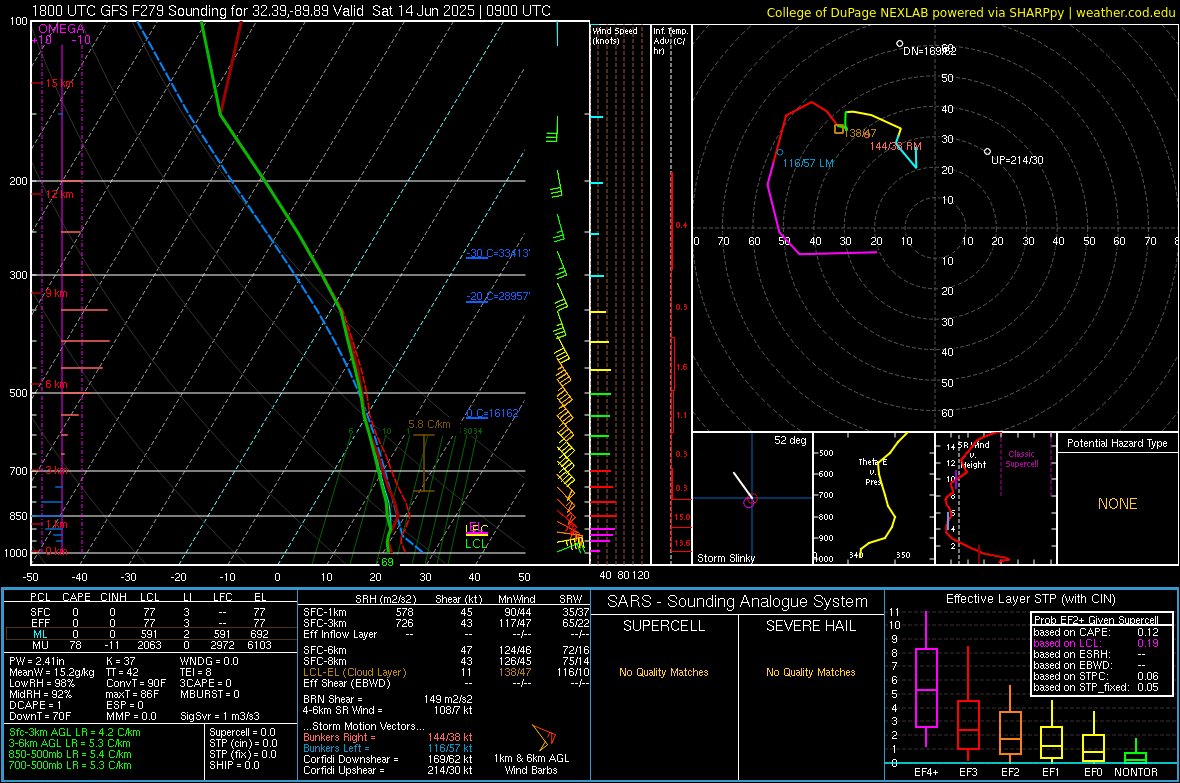Click the Corfidi Upshear = 214/30 kt line
1180x783 pixels.
pos(388,770)
